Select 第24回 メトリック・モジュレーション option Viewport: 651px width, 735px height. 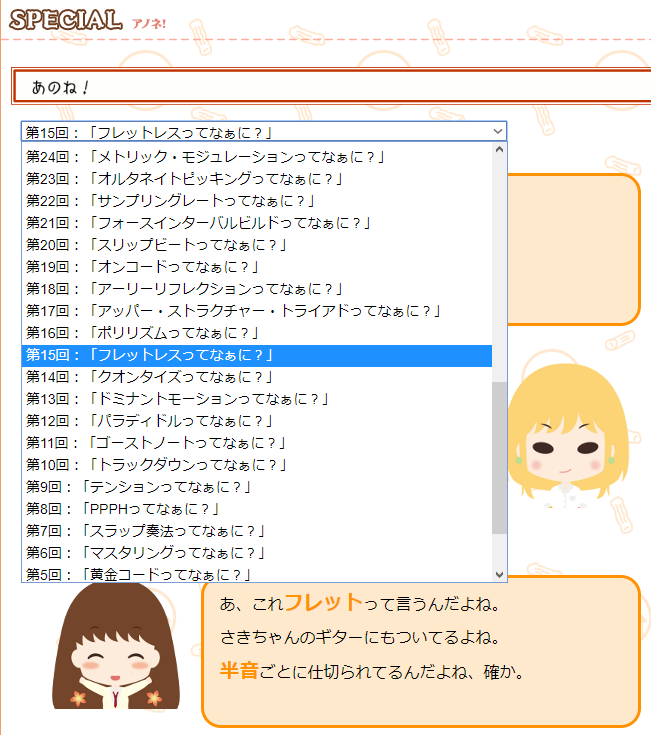click(257, 157)
